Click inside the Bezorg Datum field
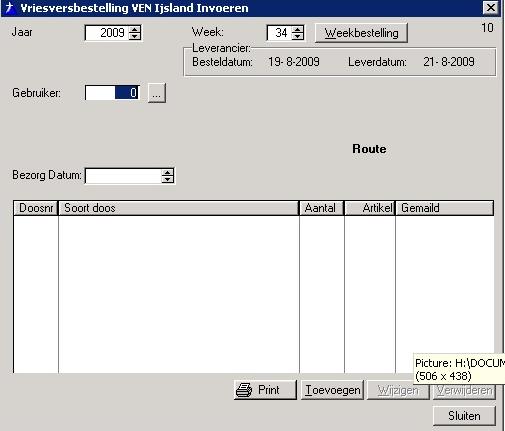 (x=123, y=176)
